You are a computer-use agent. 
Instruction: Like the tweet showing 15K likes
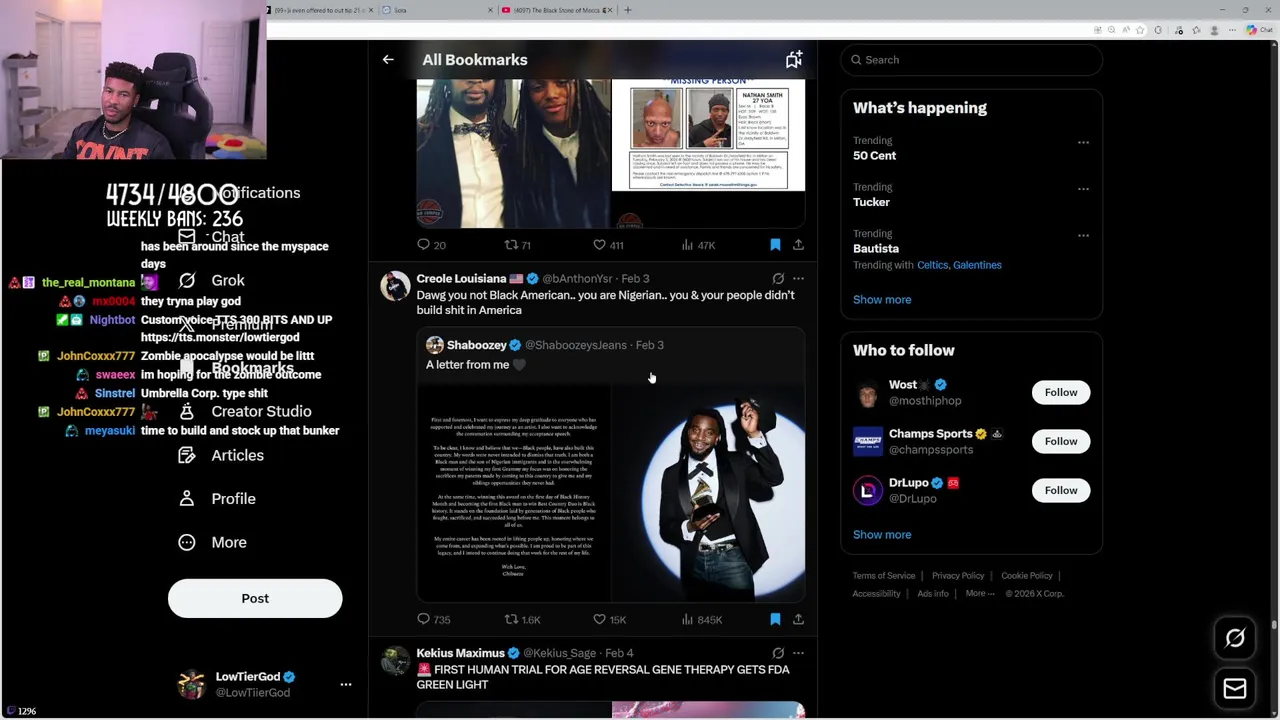click(609, 620)
